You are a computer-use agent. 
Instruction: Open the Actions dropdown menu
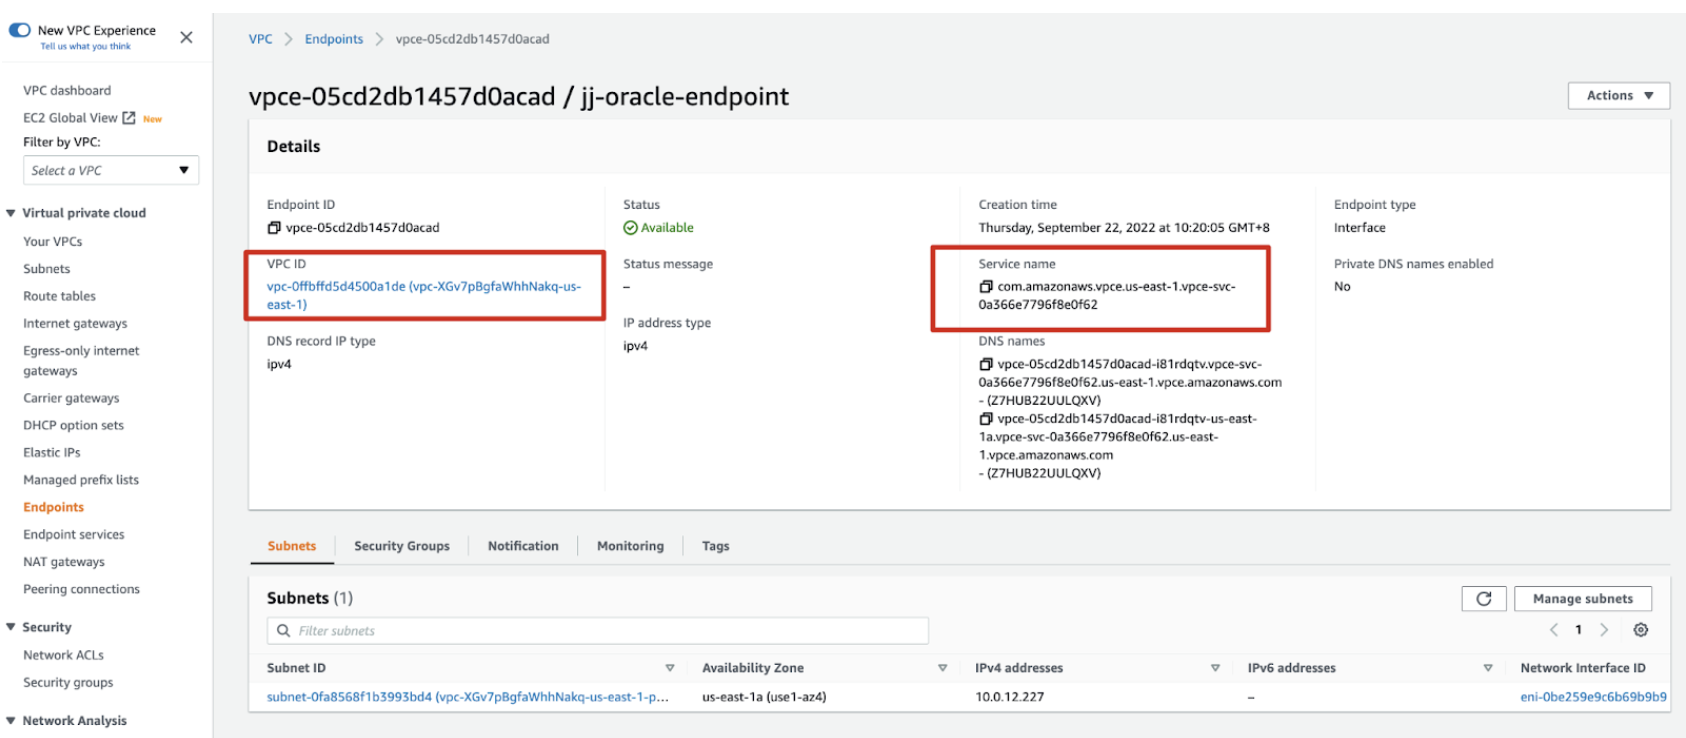[x=1619, y=96]
